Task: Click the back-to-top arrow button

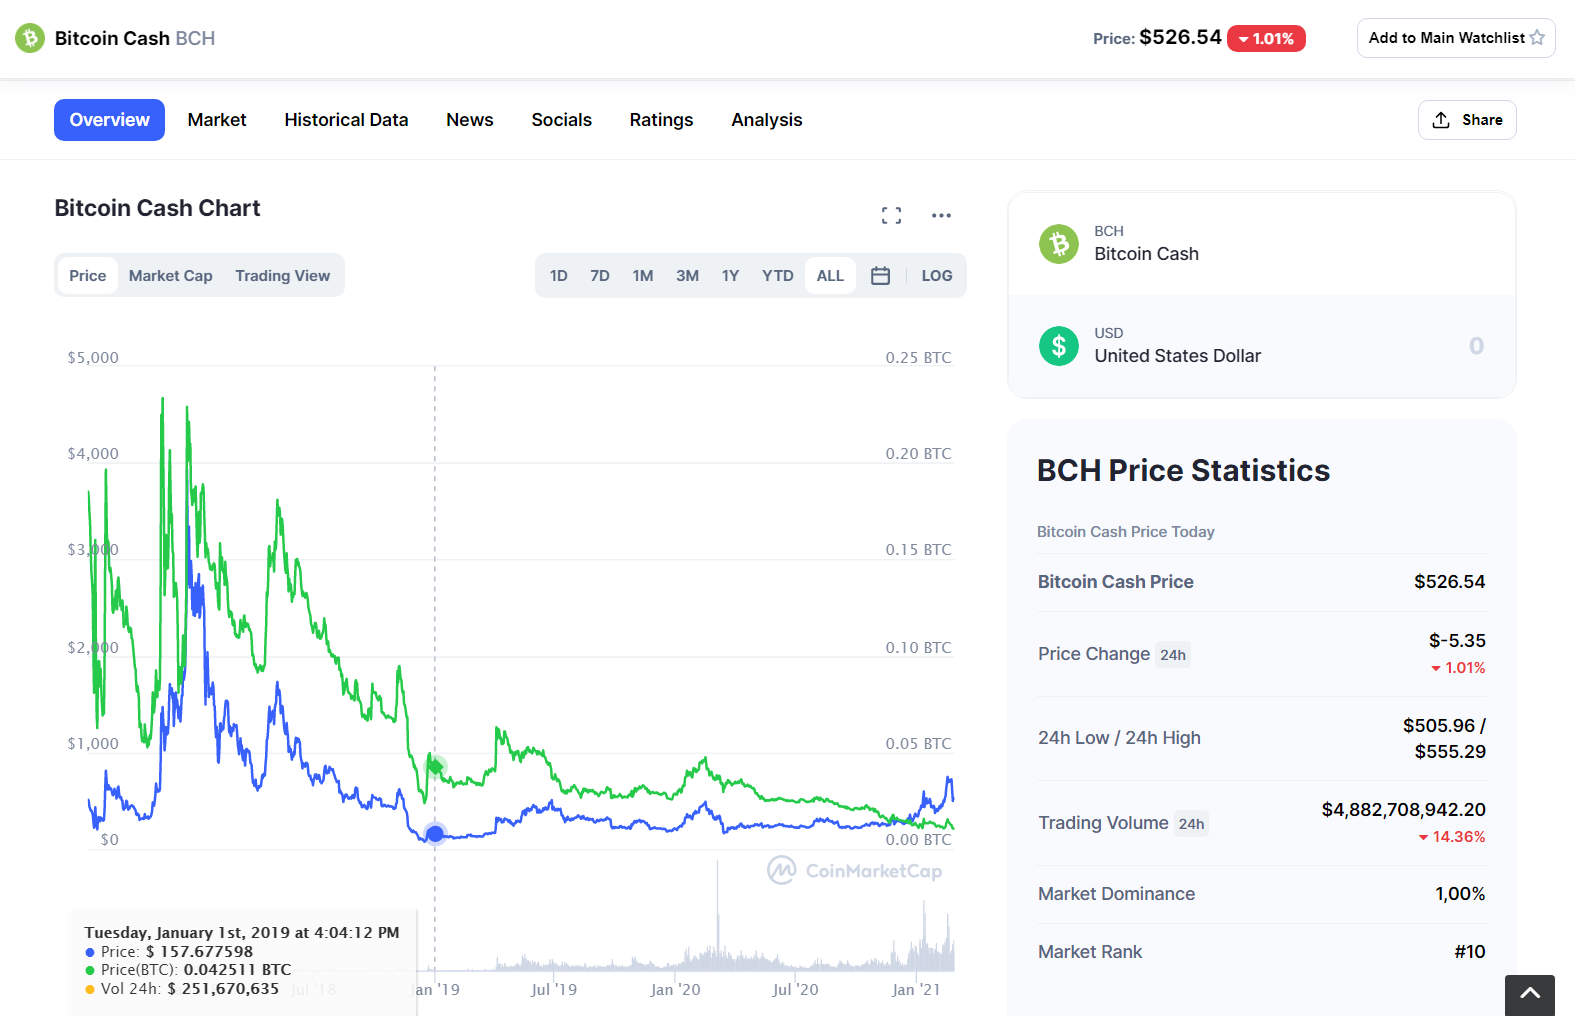Action: 1530,995
